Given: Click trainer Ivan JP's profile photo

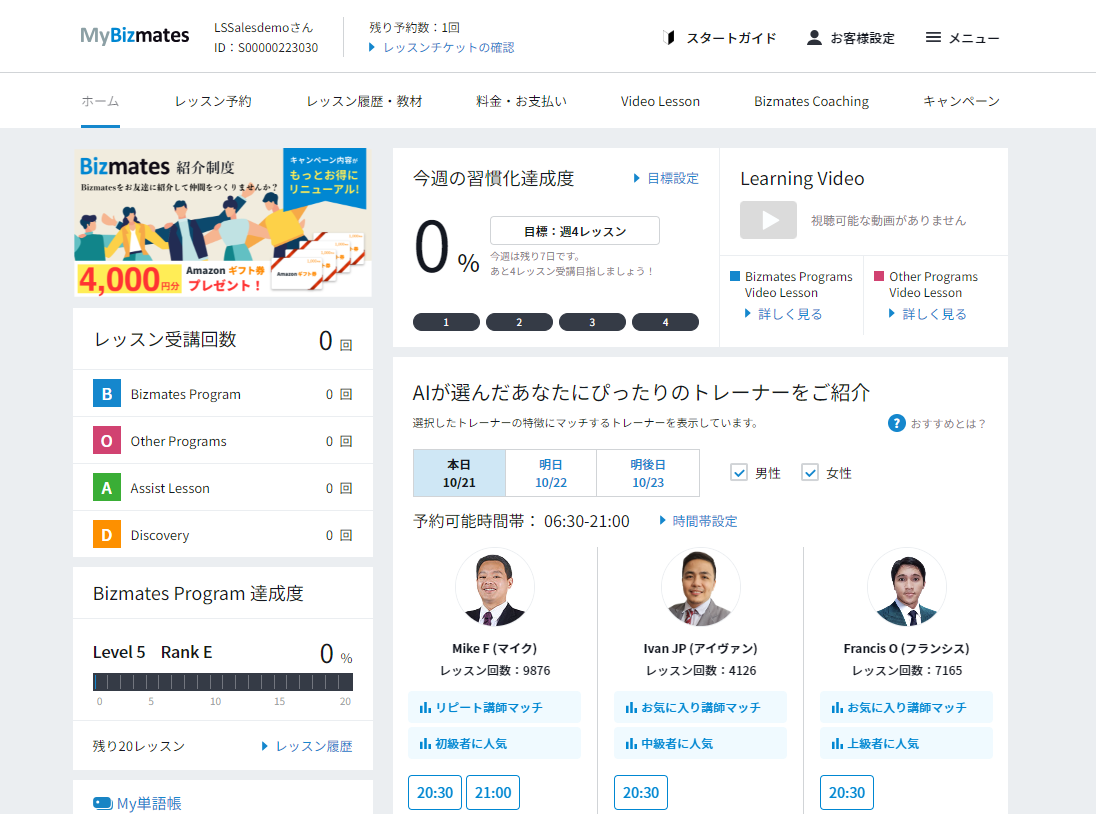Looking at the screenshot, I should click(x=700, y=587).
